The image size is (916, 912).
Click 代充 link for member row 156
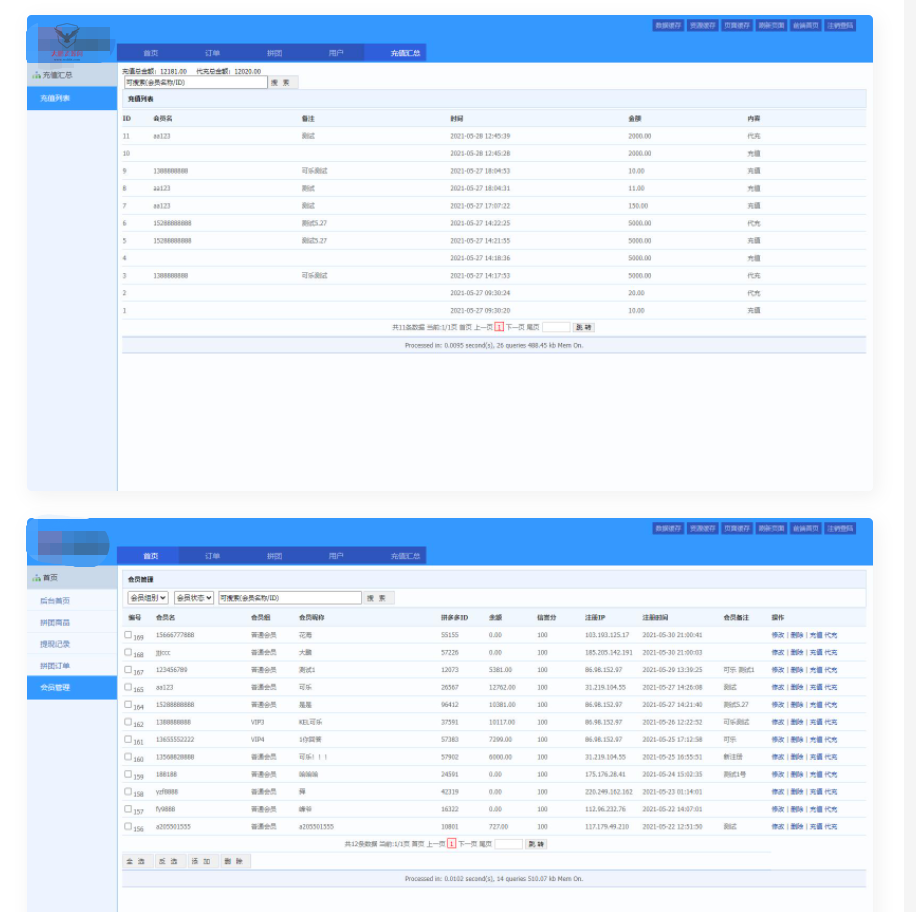[831, 827]
